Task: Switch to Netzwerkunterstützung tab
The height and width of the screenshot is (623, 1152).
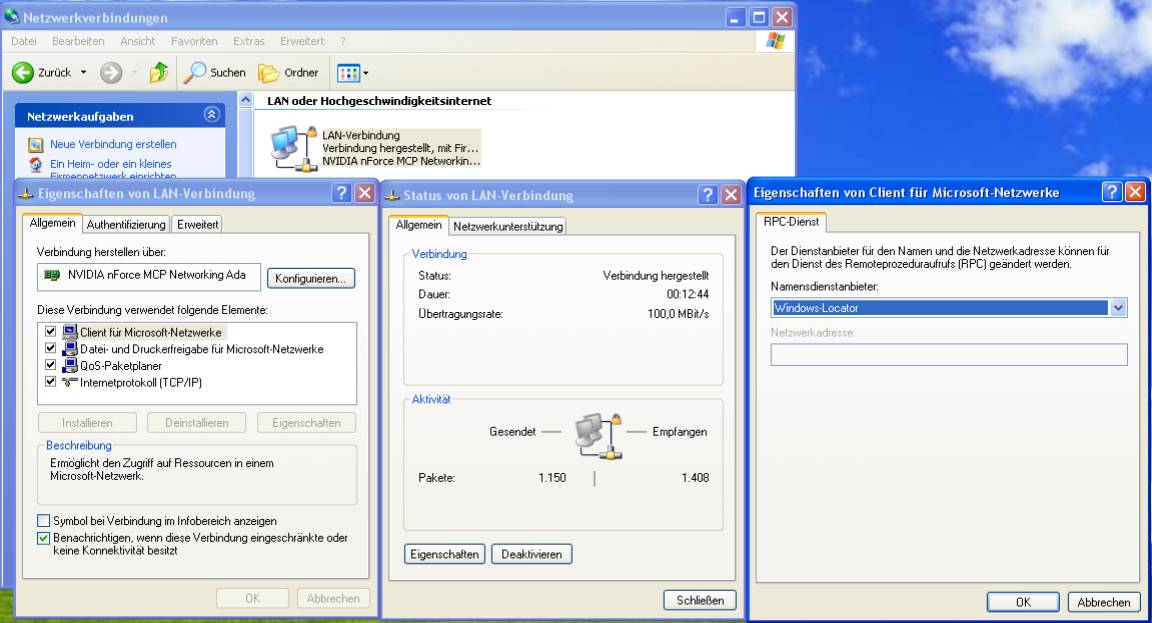Action: [509, 226]
